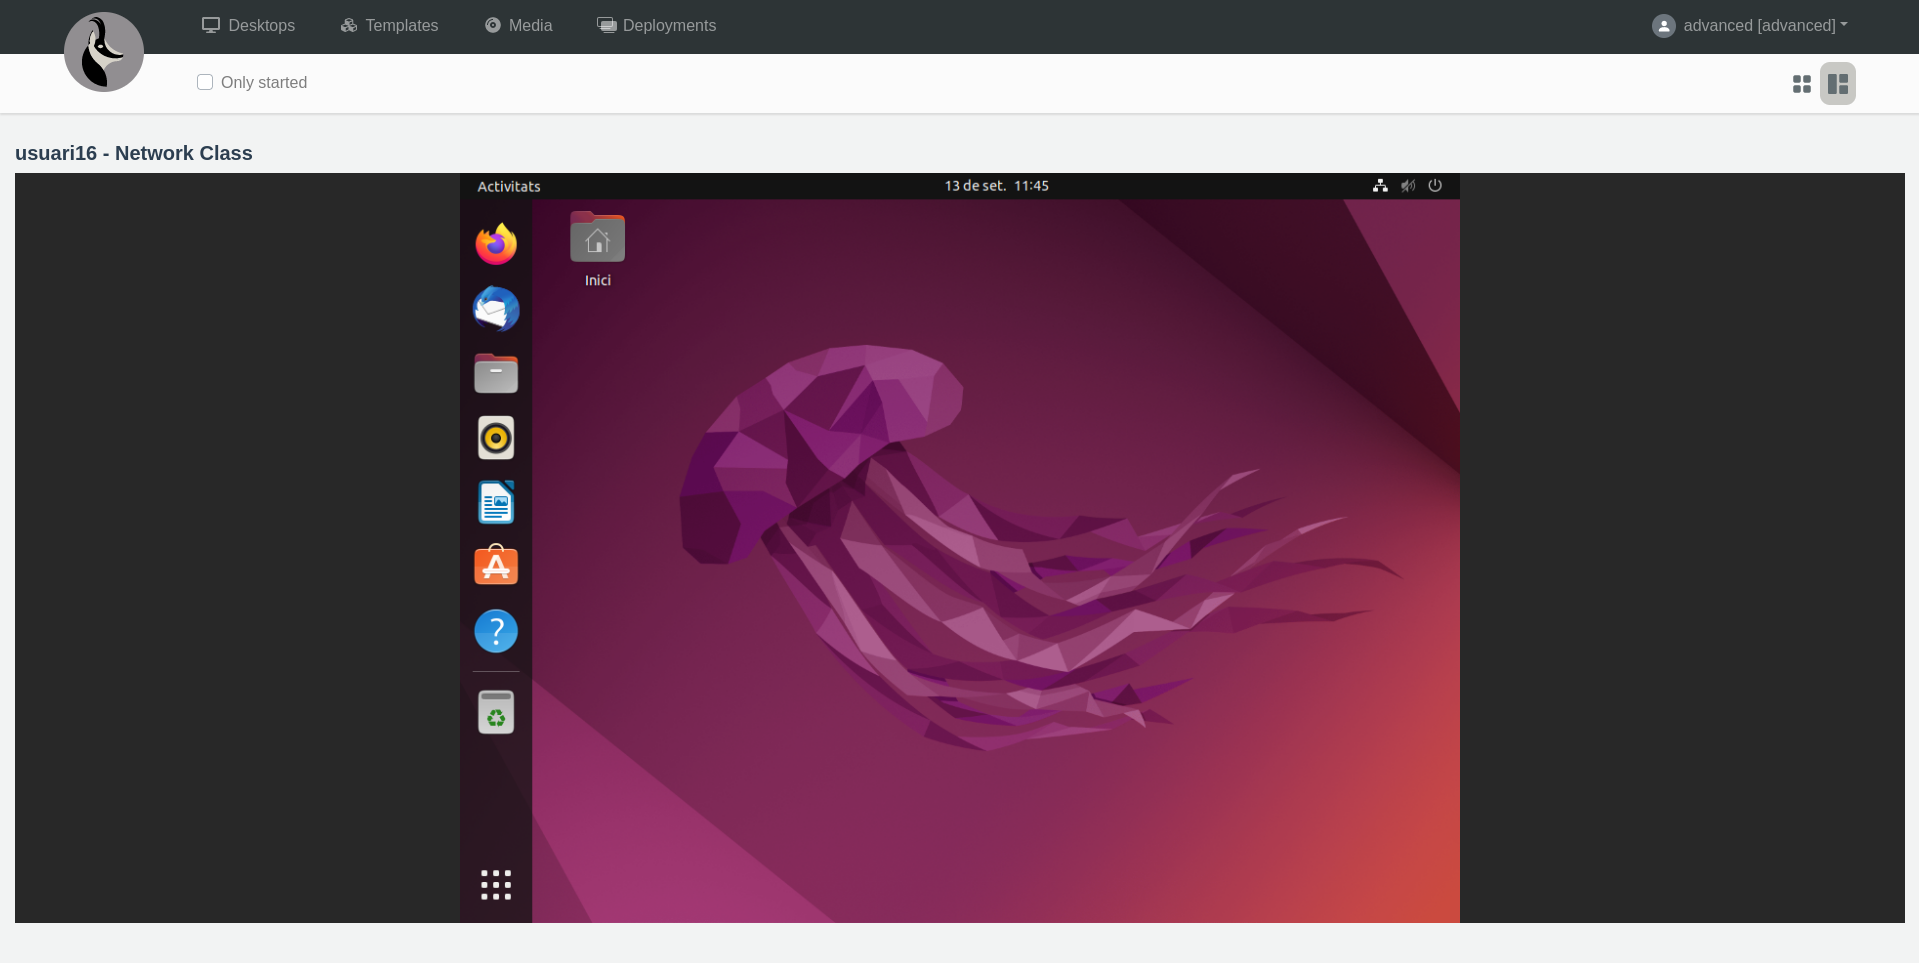The height and width of the screenshot is (963, 1919).
Task: Show applications grid button
Action: pyautogui.click(x=496, y=885)
